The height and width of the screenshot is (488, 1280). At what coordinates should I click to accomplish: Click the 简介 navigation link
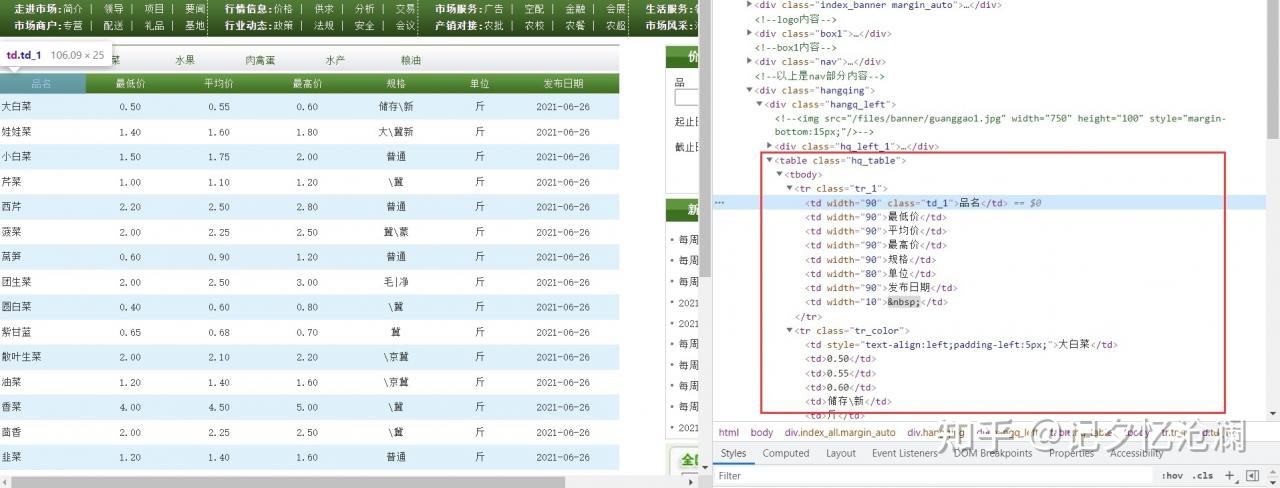(72, 9)
